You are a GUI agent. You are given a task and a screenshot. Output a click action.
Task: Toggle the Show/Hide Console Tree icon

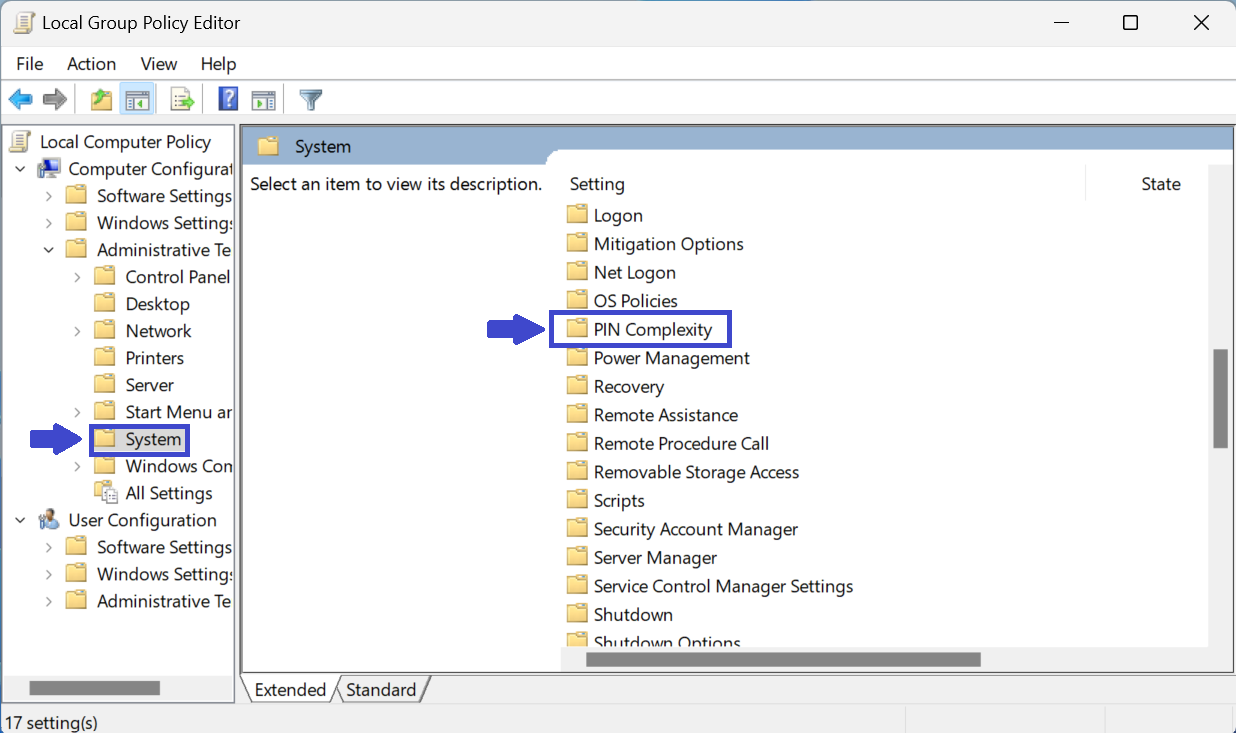(x=137, y=100)
